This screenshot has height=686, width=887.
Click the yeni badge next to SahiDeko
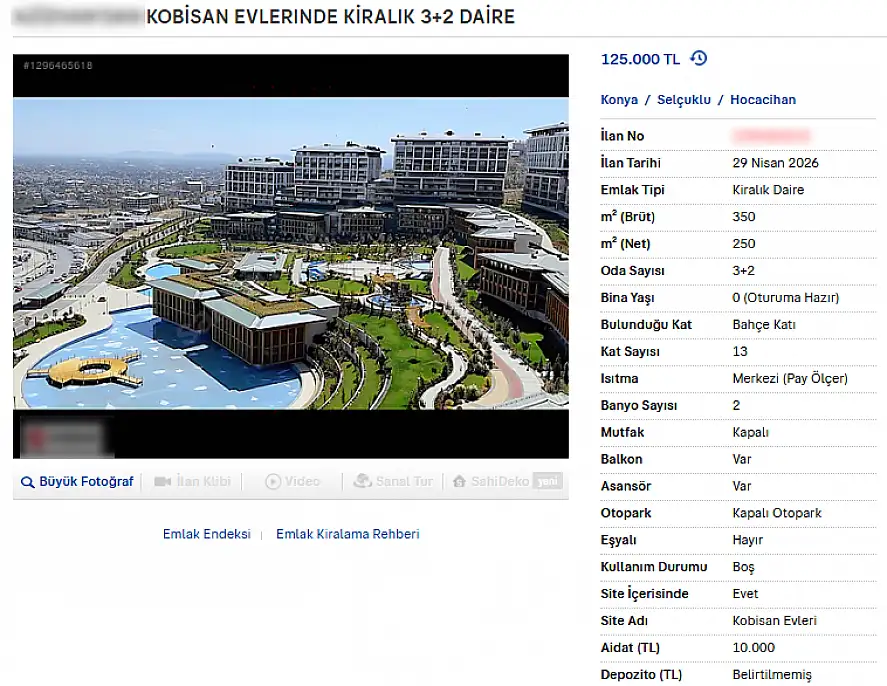(548, 481)
